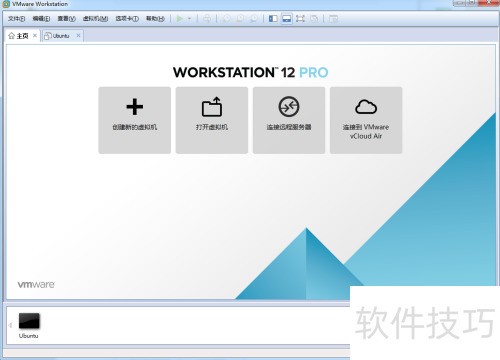Toggle the library sidebar view icon

(273, 19)
